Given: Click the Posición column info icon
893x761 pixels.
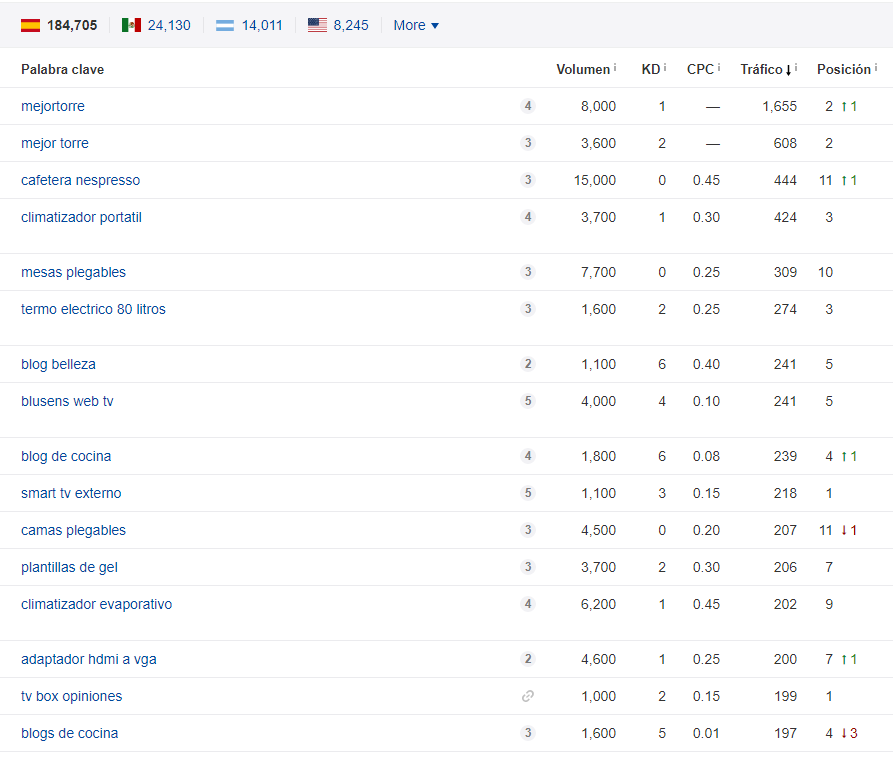Looking at the screenshot, I should click(x=875, y=65).
